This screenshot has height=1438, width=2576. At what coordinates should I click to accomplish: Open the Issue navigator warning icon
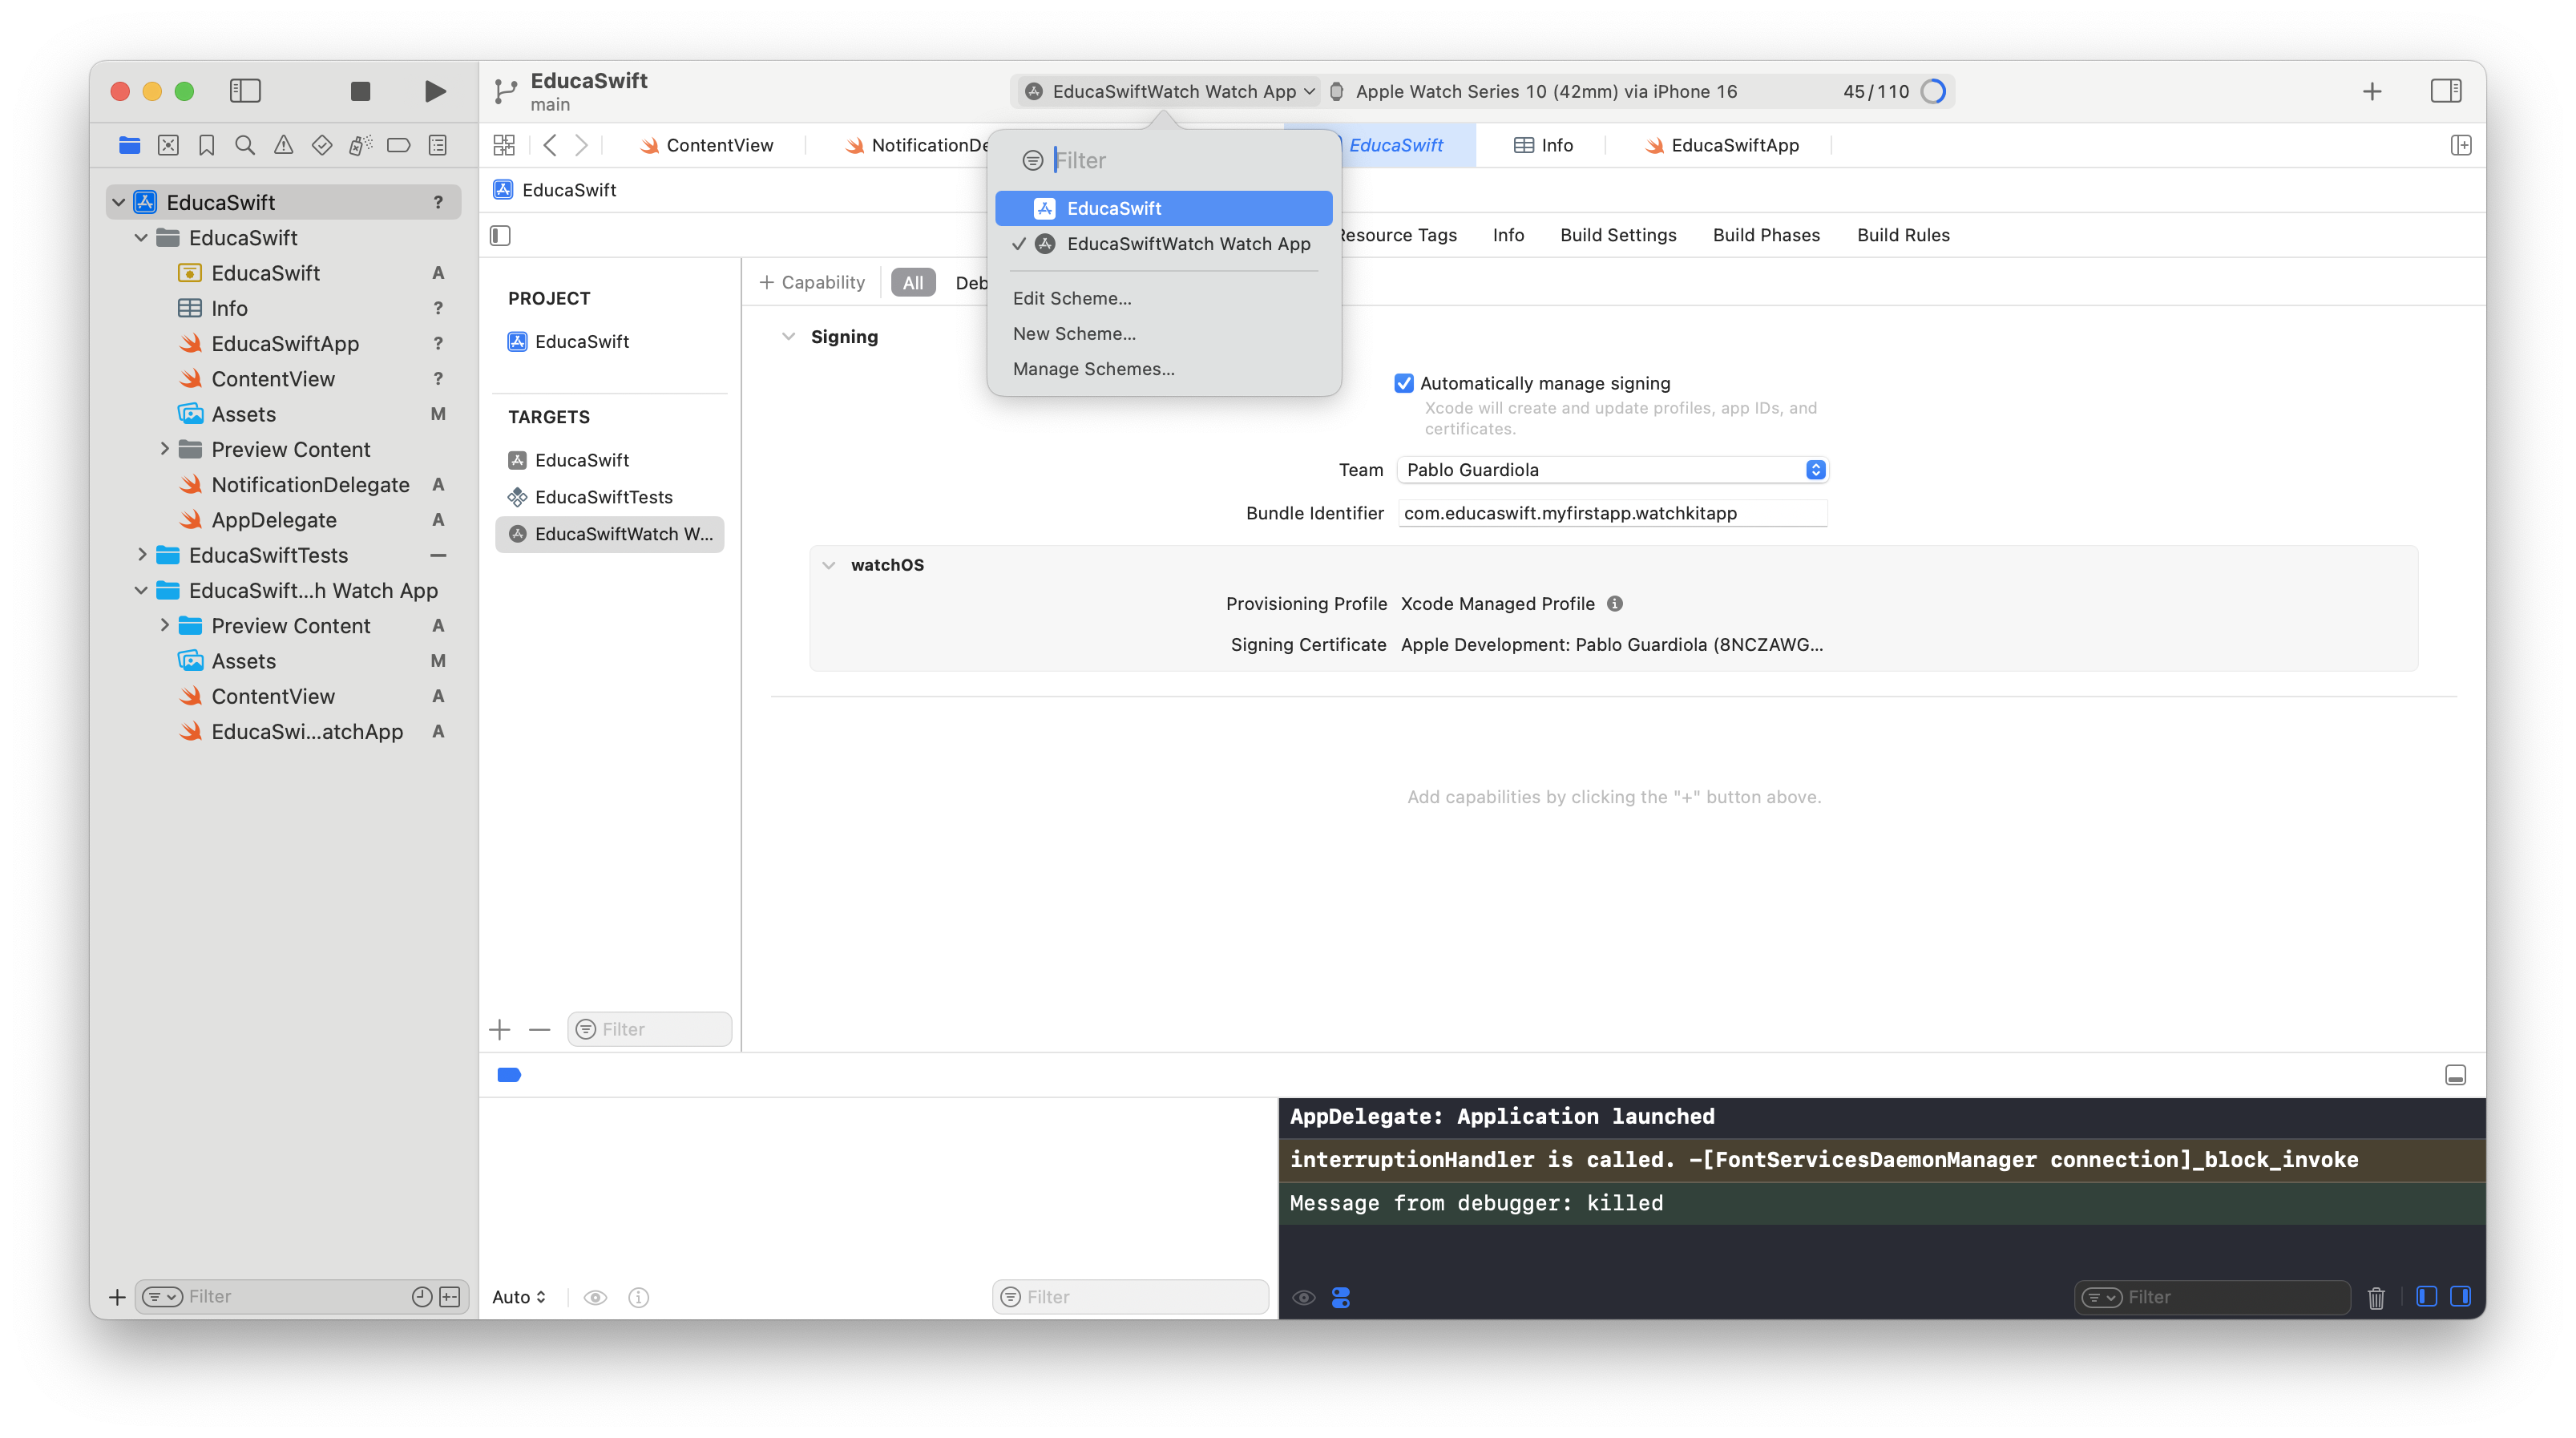point(283,145)
